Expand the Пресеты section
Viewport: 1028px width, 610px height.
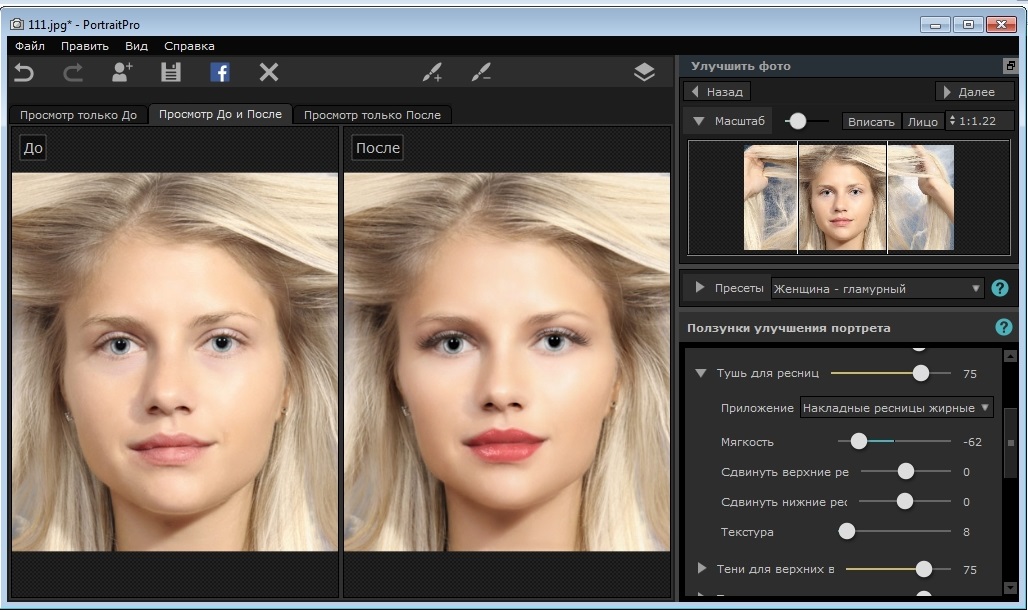[x=700, y=287]
